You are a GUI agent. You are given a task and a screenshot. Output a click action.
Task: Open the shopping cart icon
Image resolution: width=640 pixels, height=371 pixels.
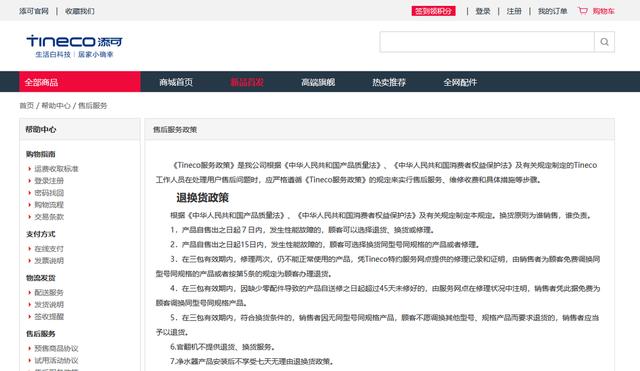tap(583, 11)
